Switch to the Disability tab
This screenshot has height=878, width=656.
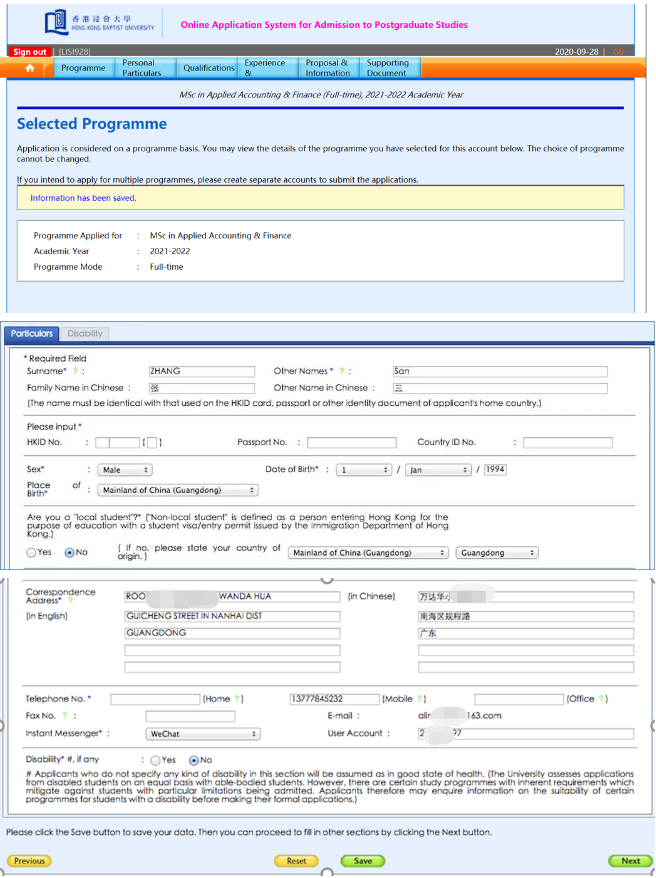point(85,334)
